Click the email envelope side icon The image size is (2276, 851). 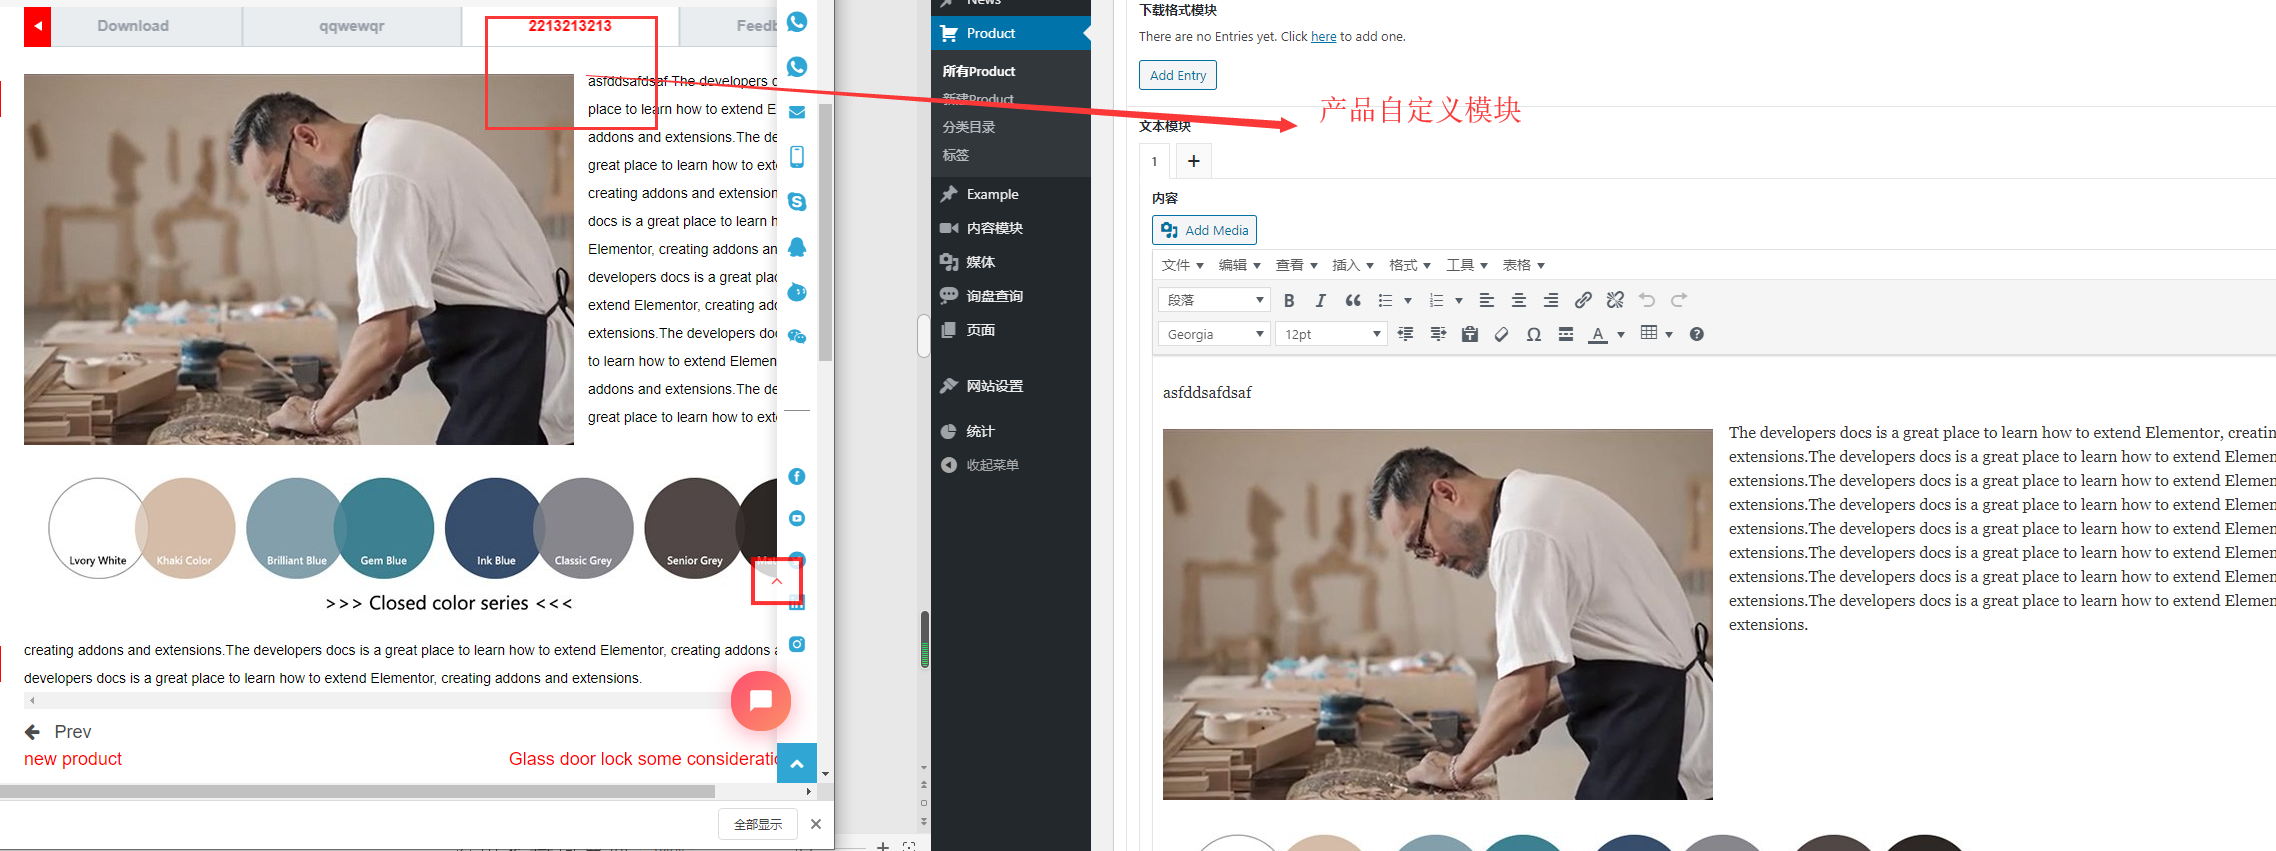click(x=797, y=112)
